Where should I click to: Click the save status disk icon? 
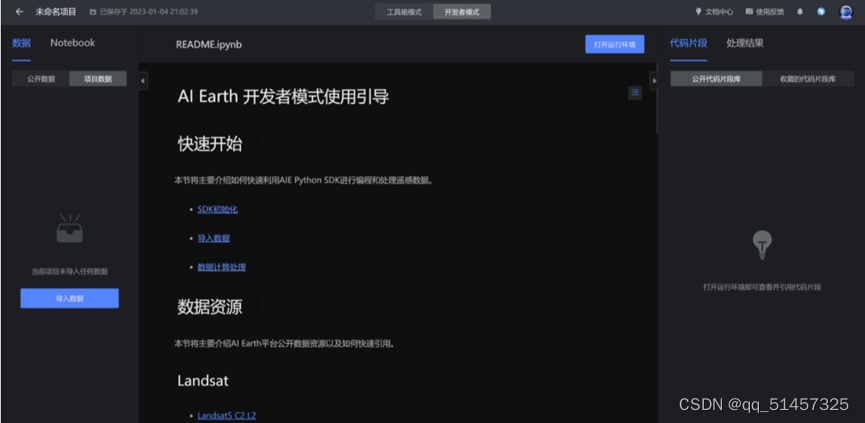pyautogui.click(x=93, y=12)
